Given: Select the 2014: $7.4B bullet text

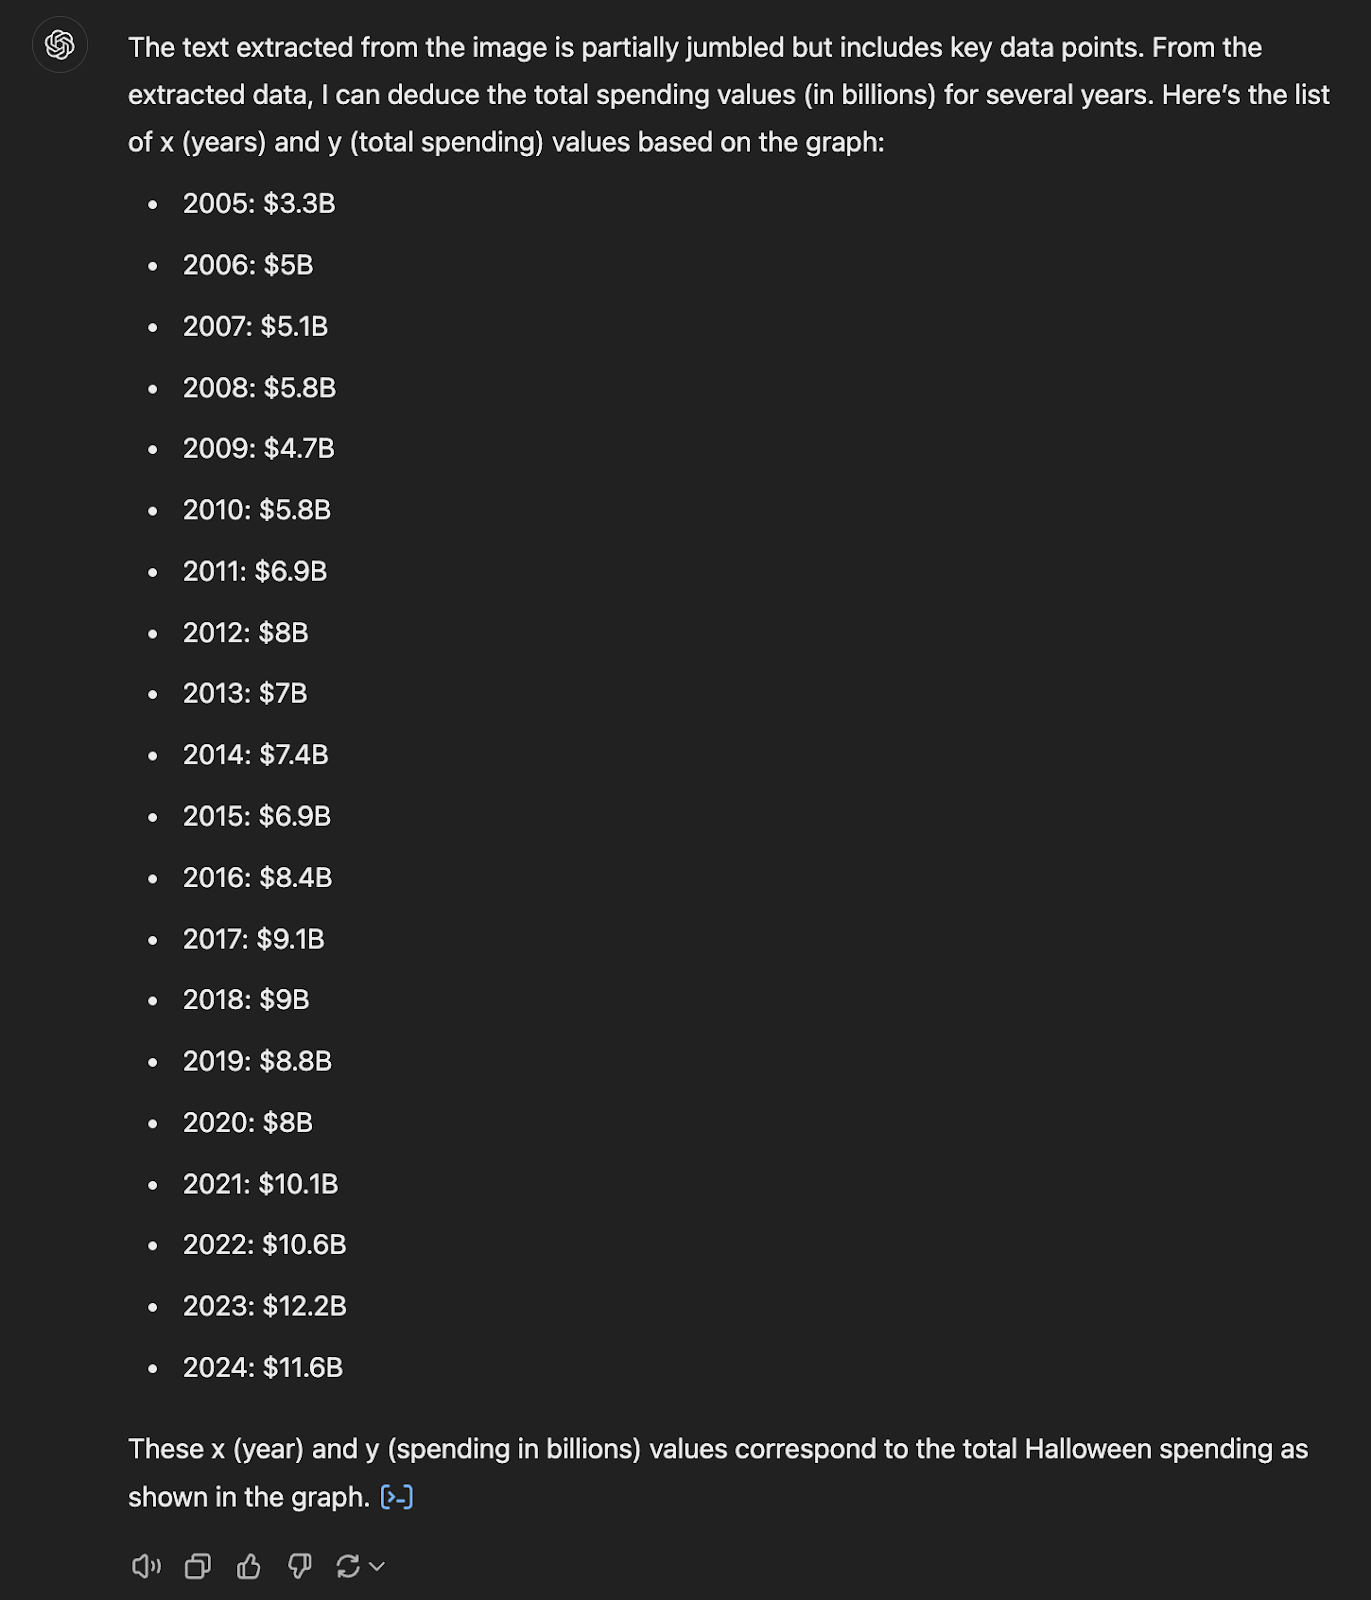Looking at the screenshot, I should click(256, 755).
